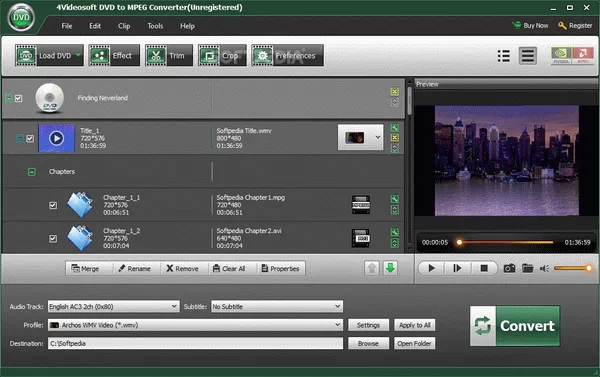
Task: Open the Crop tool
Action: 222,55
